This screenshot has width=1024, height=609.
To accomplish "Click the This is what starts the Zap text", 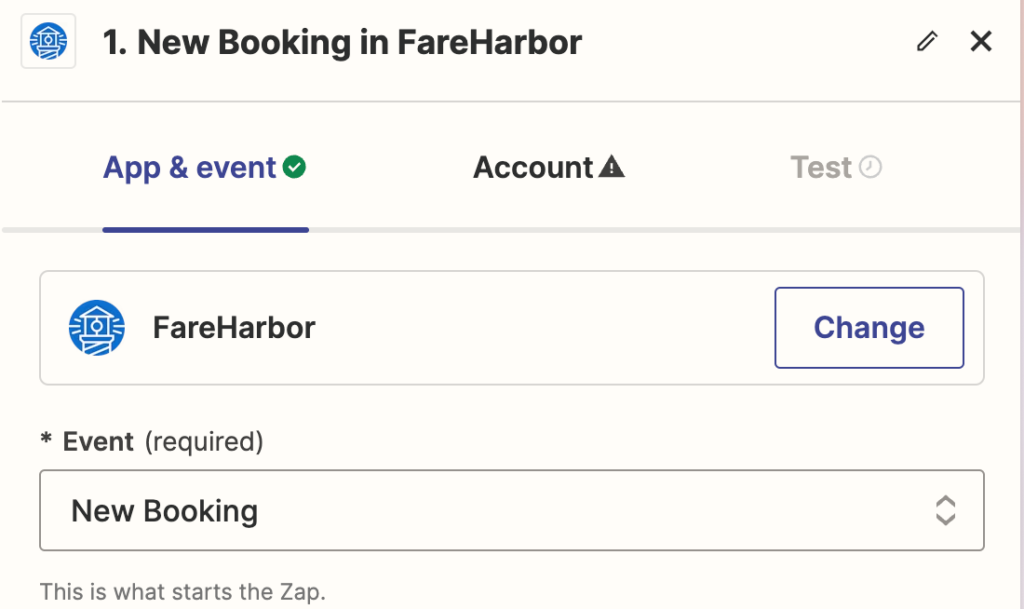I will (182, 591).
